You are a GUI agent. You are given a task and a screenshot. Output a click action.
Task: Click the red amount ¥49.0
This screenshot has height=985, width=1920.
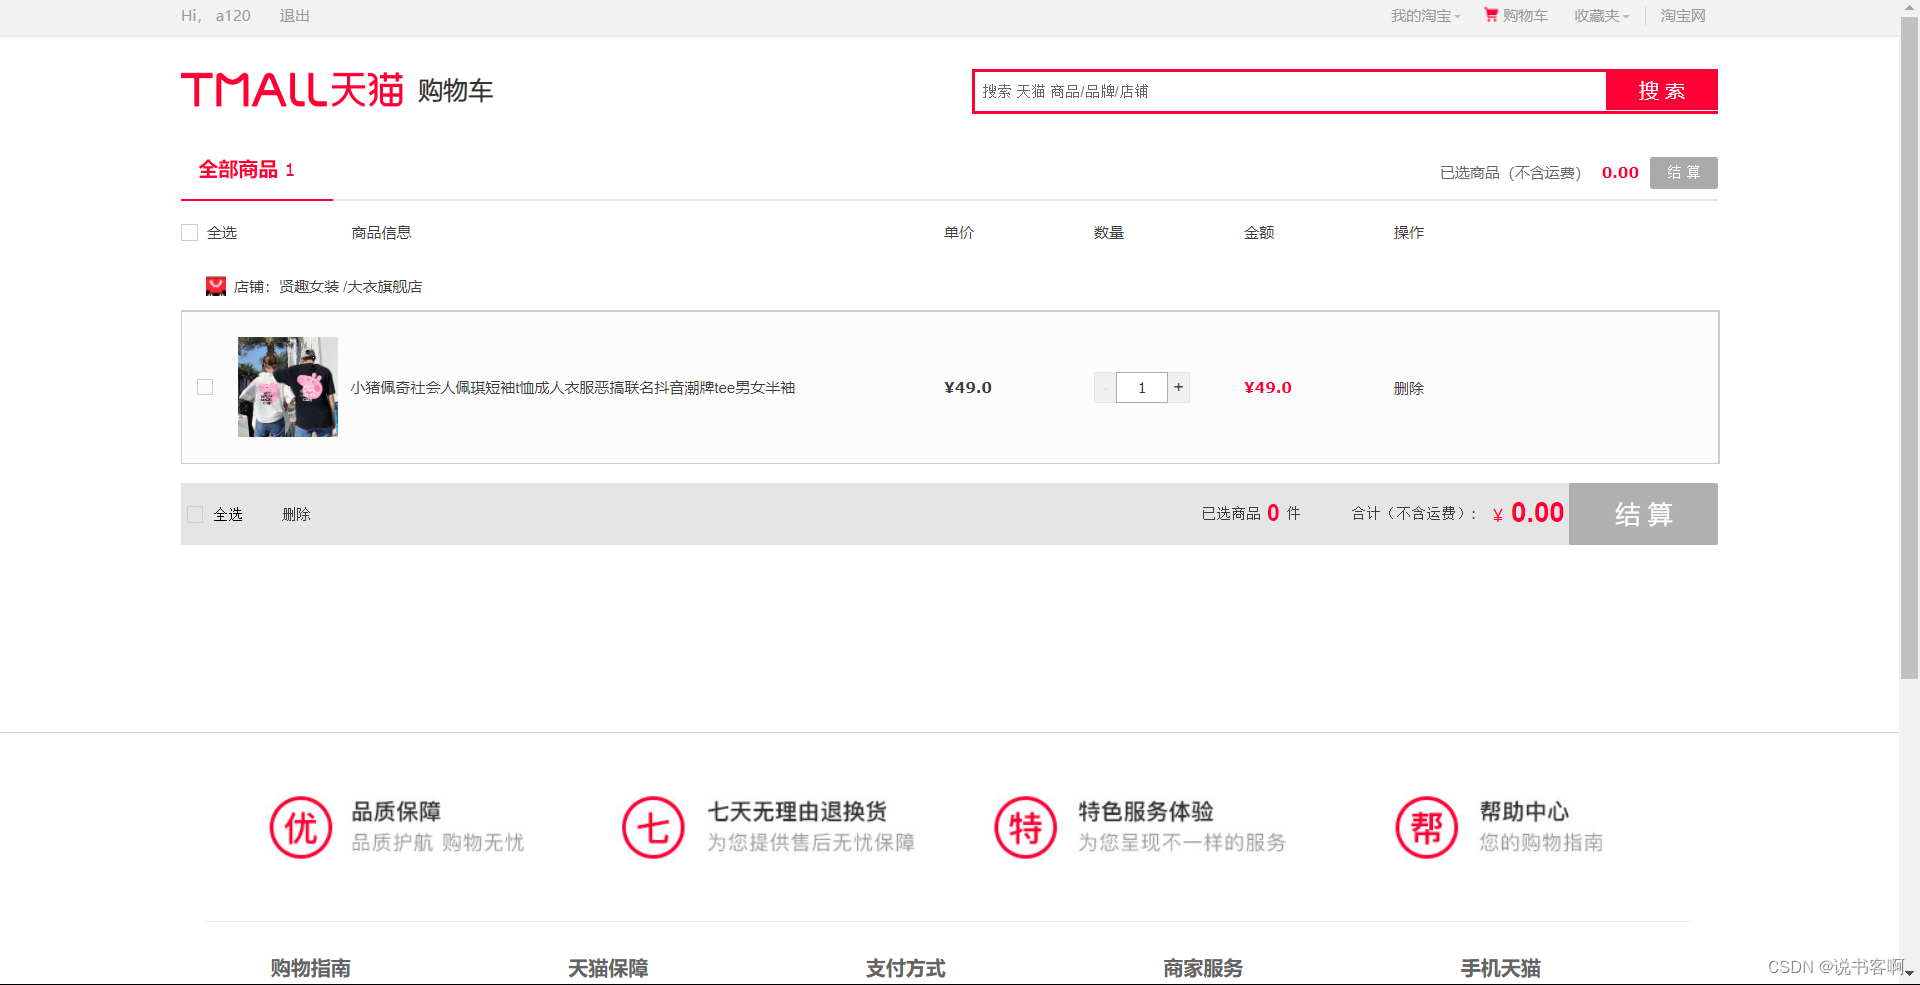pos(1268,388)
